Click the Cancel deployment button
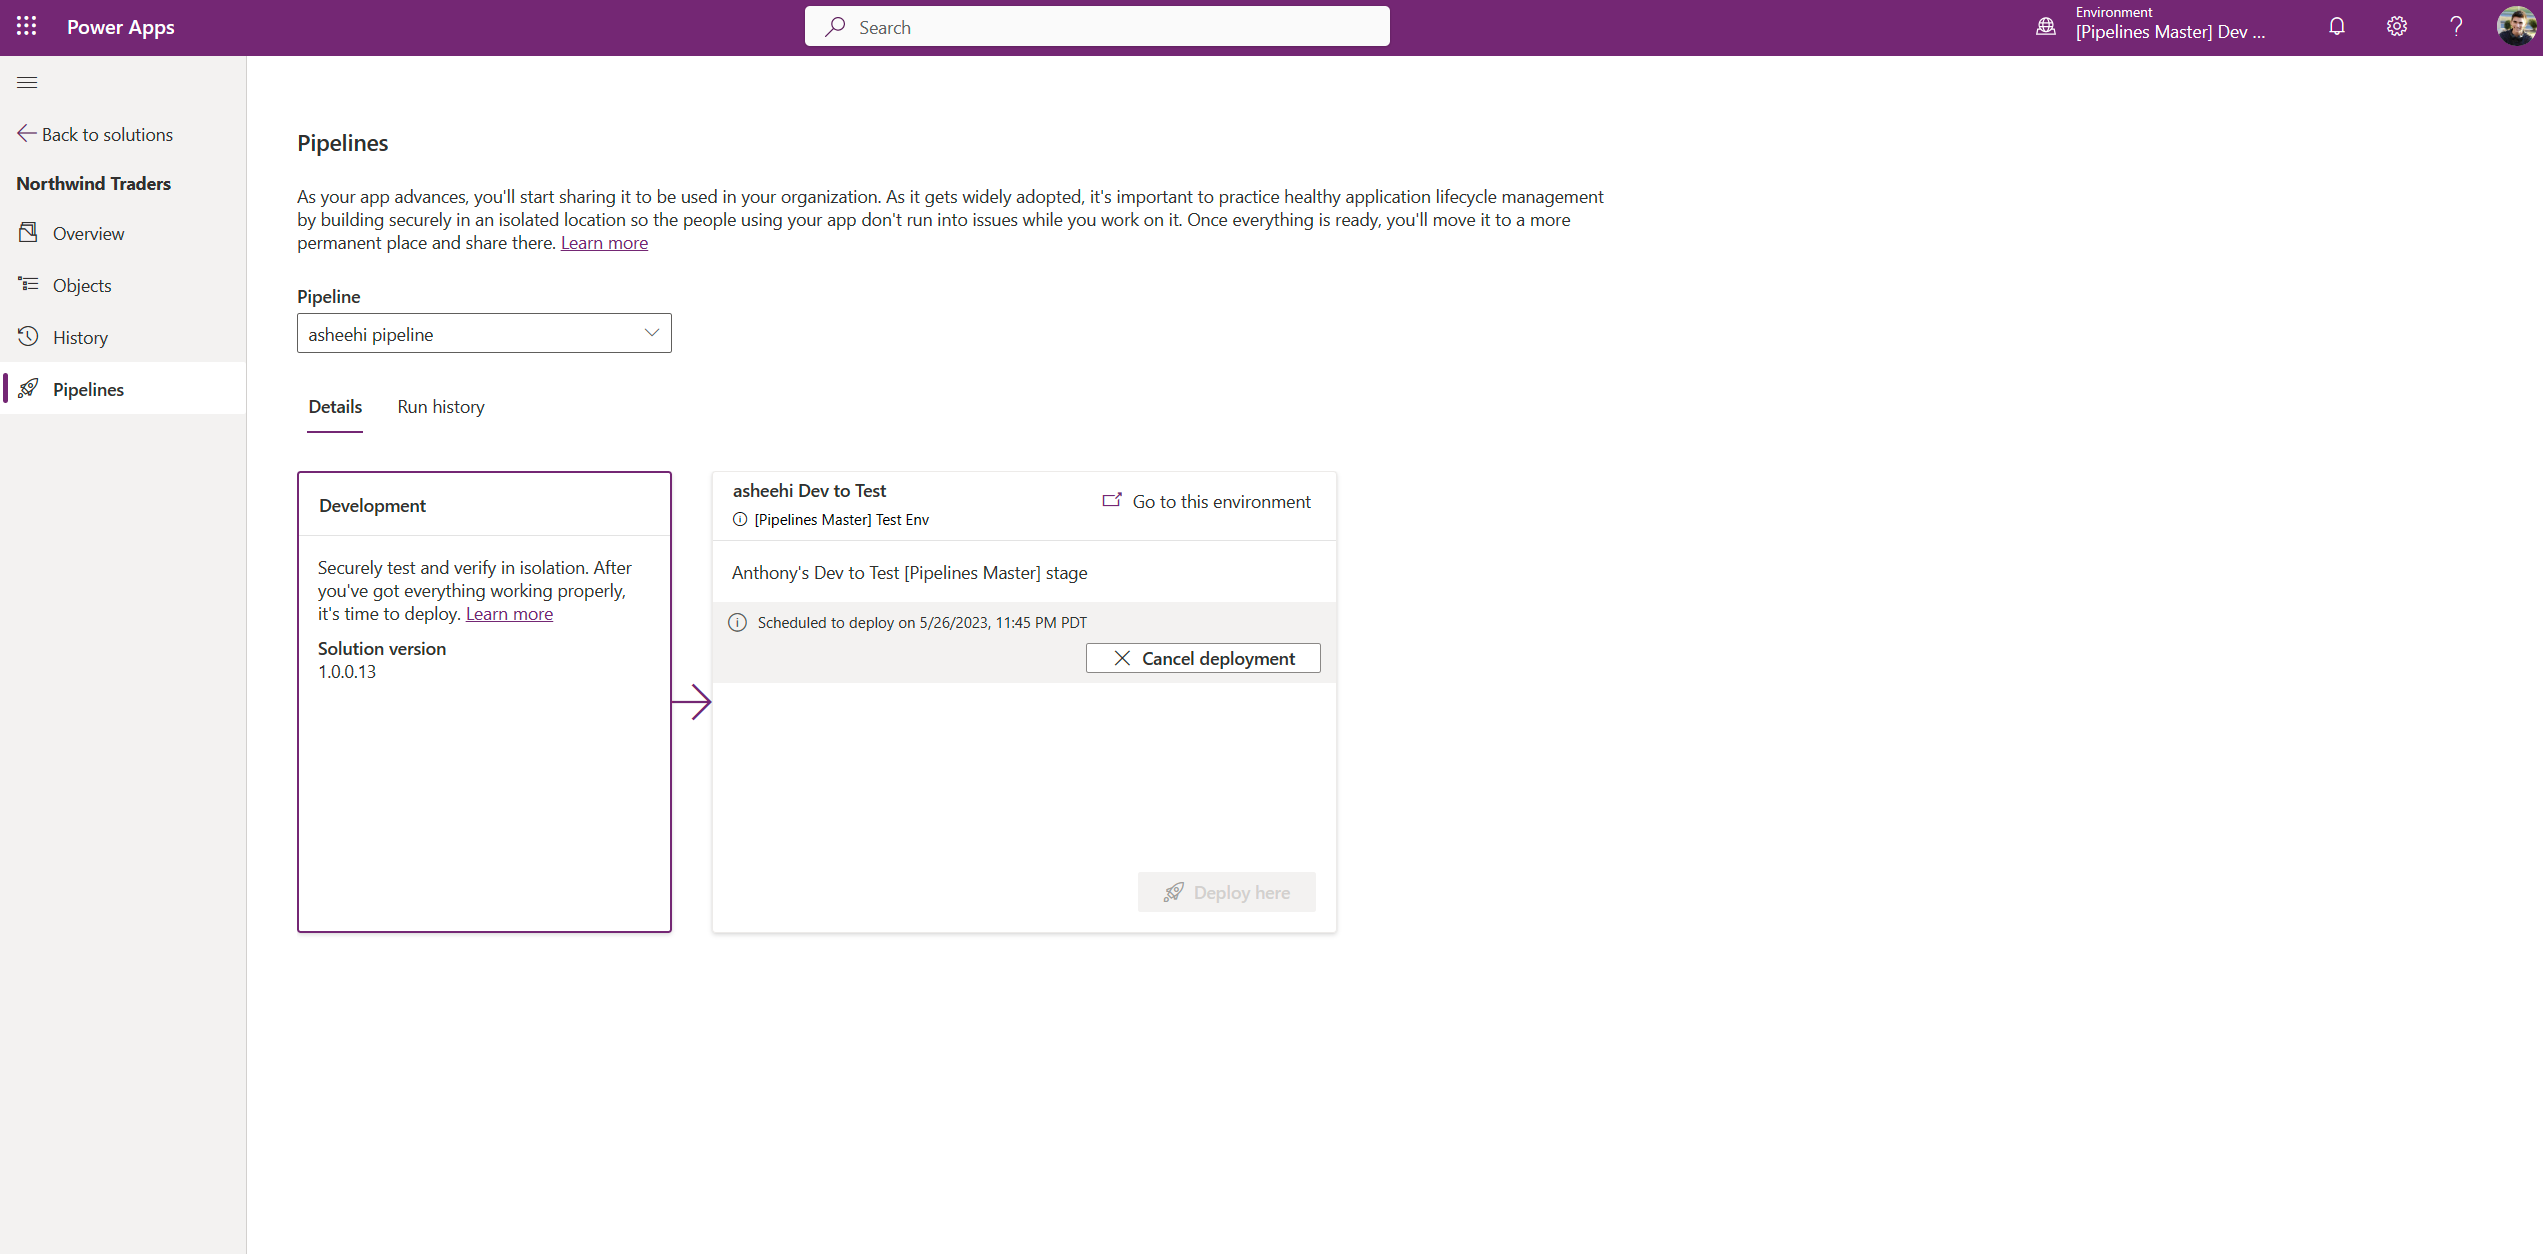The height and width of the screenshot is (1254, 2543). point(1203,659)
